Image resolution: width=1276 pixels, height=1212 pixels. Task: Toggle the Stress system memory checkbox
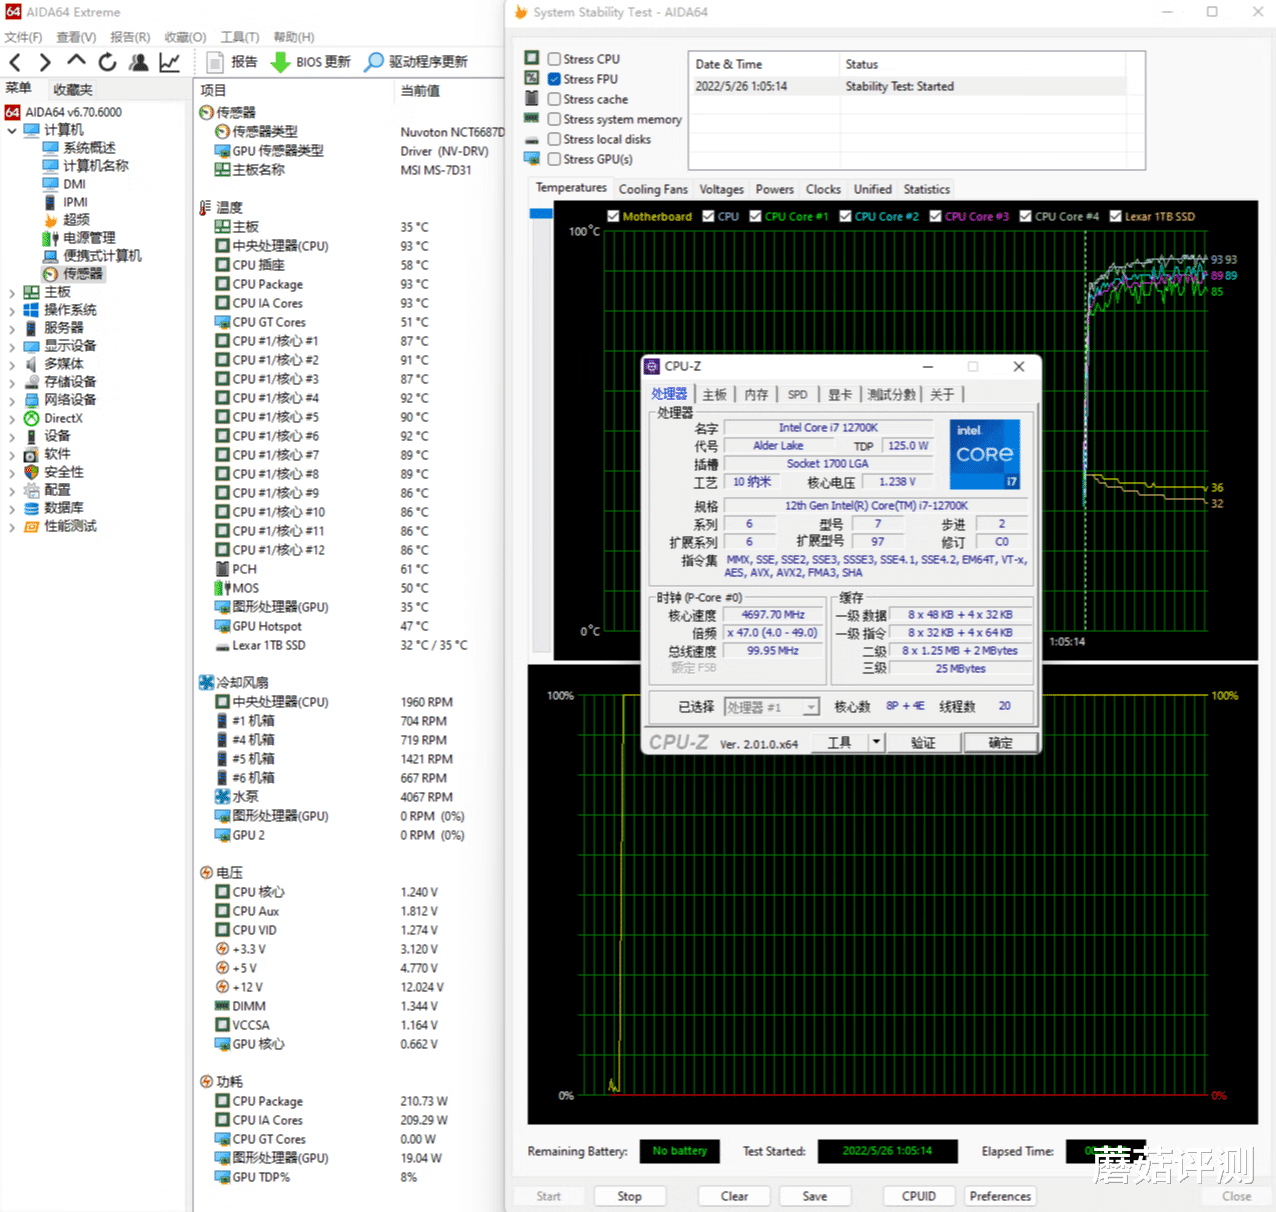coord(554,119)
